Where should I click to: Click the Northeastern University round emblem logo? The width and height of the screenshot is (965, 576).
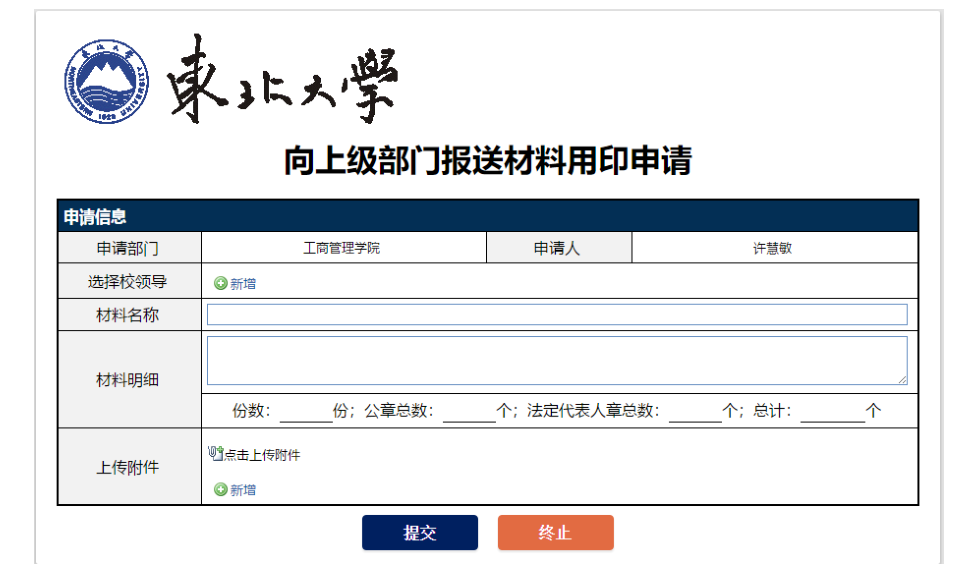point(104,83)
